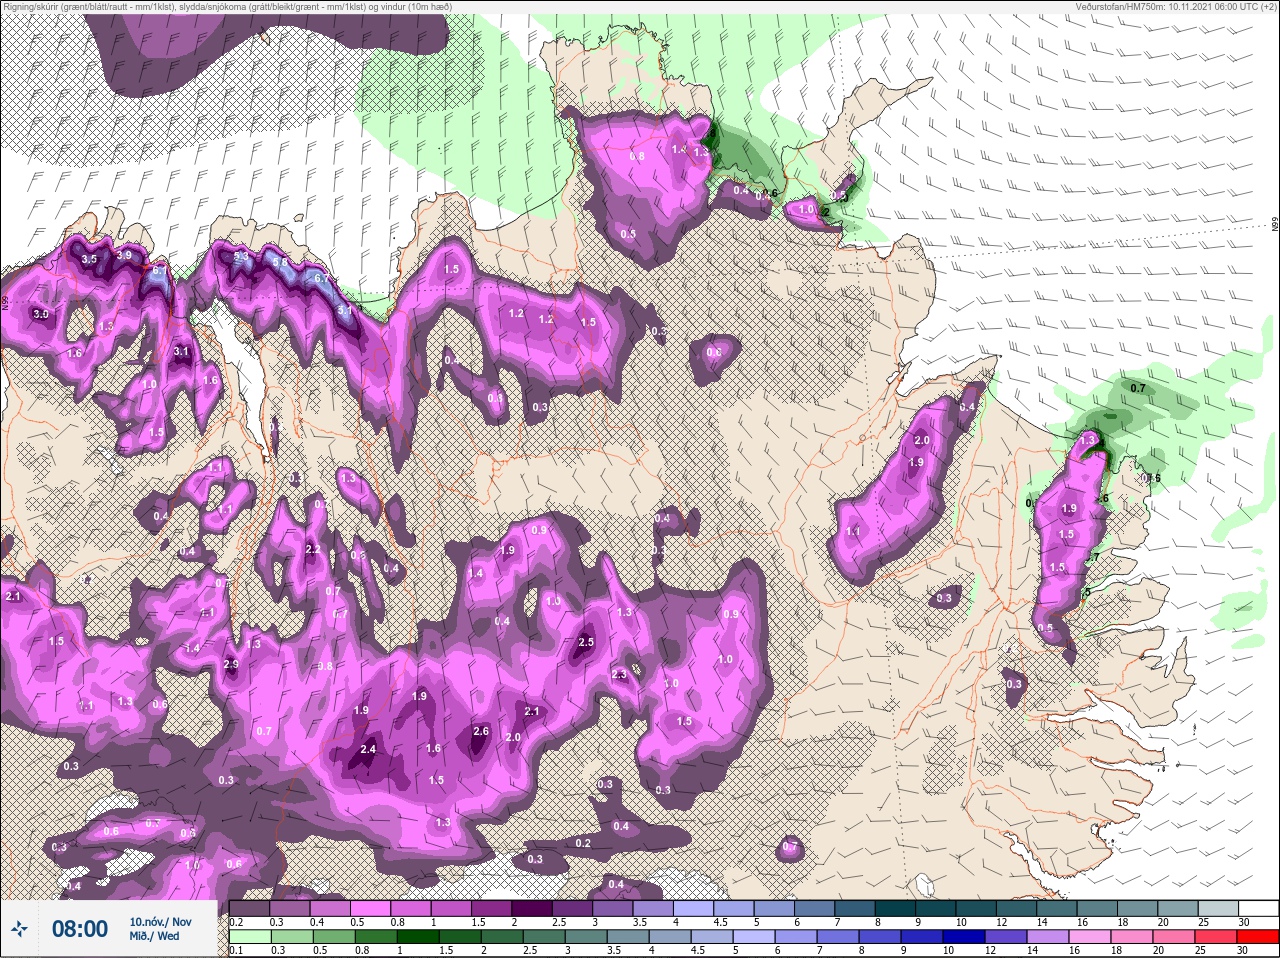Viewport: 1280px width, 958px height.
Task: Select the pink swatch labeled 18 in lower legend
Action: tap(1134, 937)
